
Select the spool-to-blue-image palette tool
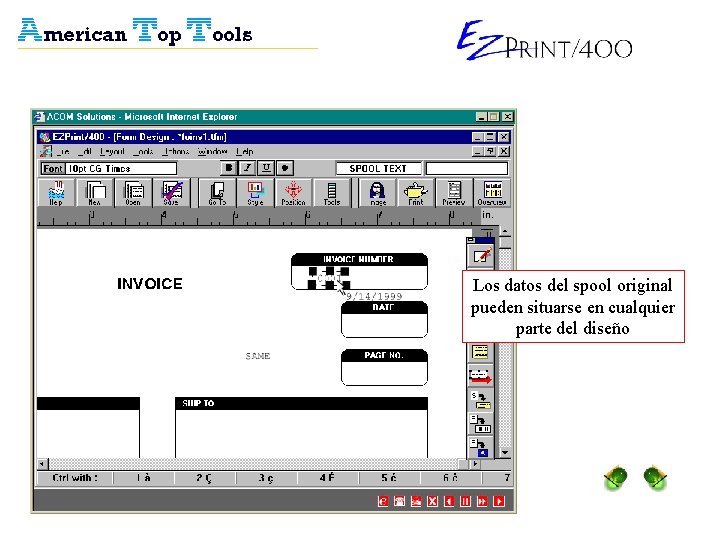[x=481, y=447]
